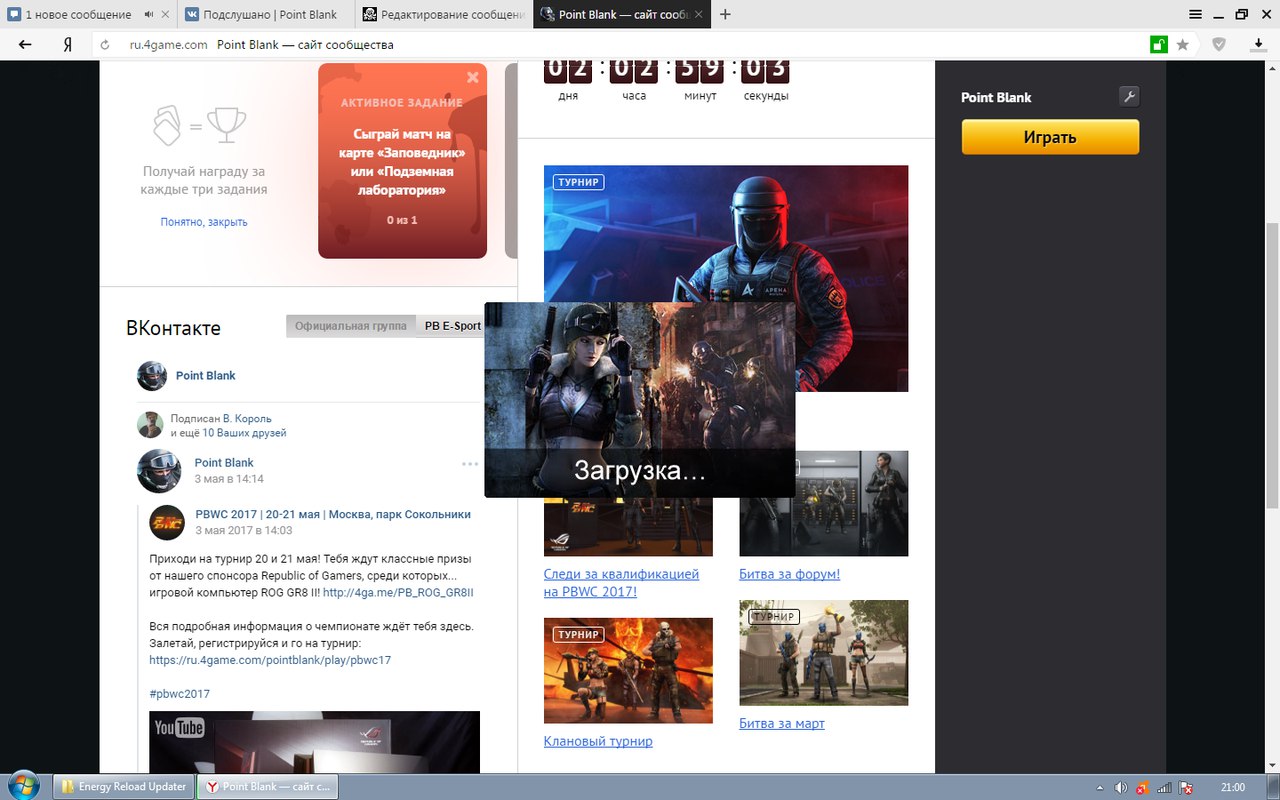Open 4ga.me/PB_ROG_GR8II link
This screenshot has width=1280, height=800.
click(398, 593)
